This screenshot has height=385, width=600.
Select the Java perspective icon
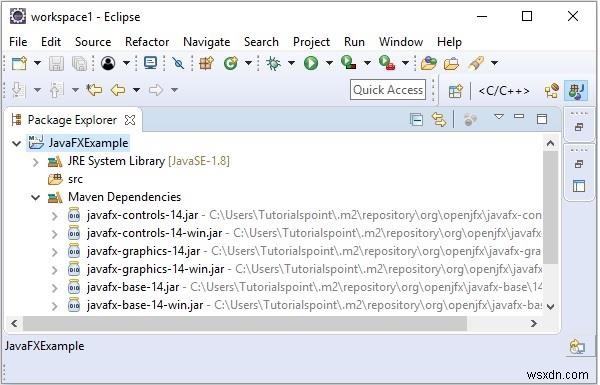coord(576,91)
